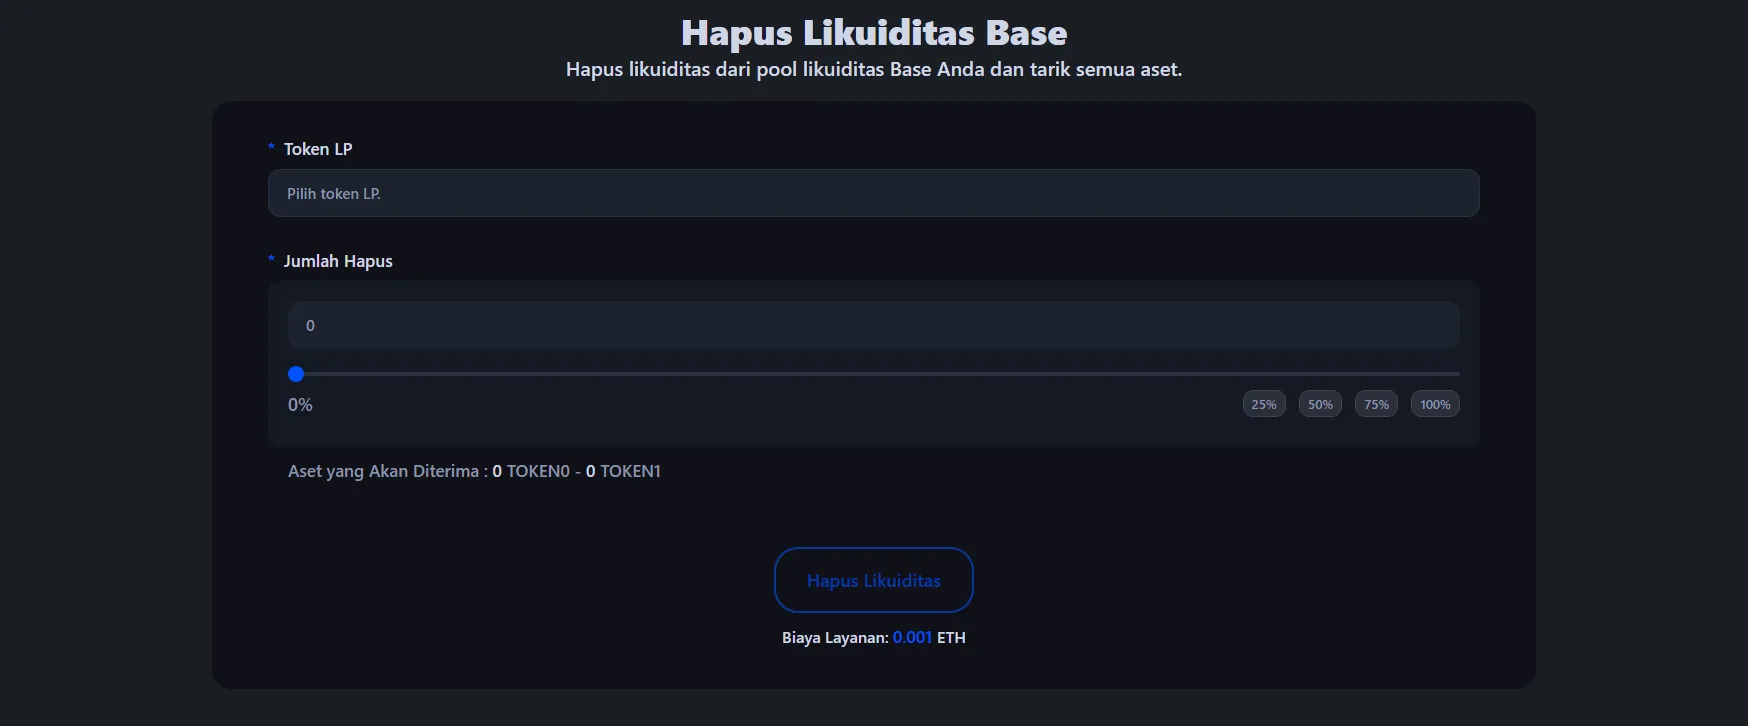Click the blue slider handle at 0%
The image size is (1748, 726).
point(296,374)
